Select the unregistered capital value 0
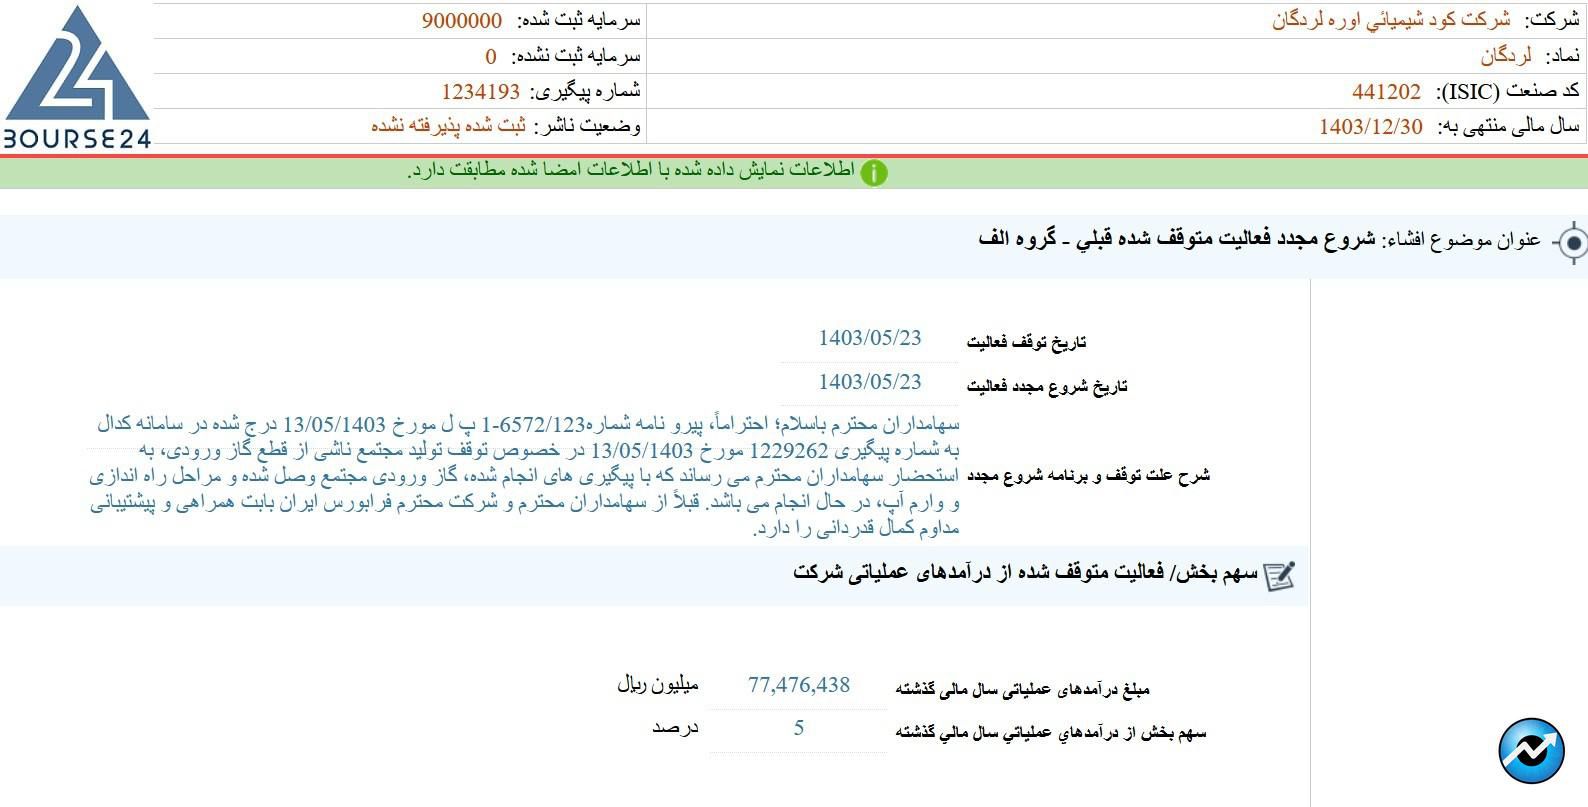The width and height of the screenshot is (1588, 807). pyautogui.click(x=490, y=56)
